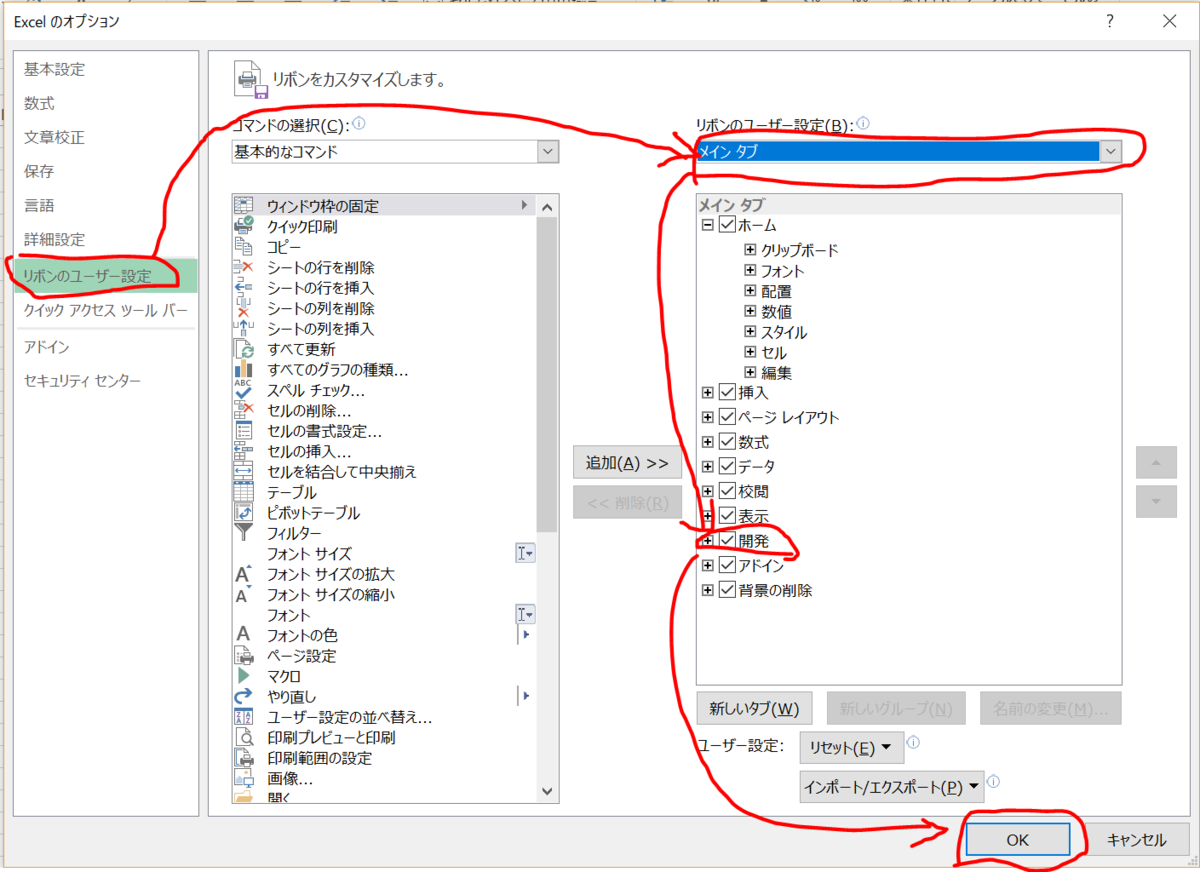
Task: Expand the 配置 group
Action: (x=750, y=291)
